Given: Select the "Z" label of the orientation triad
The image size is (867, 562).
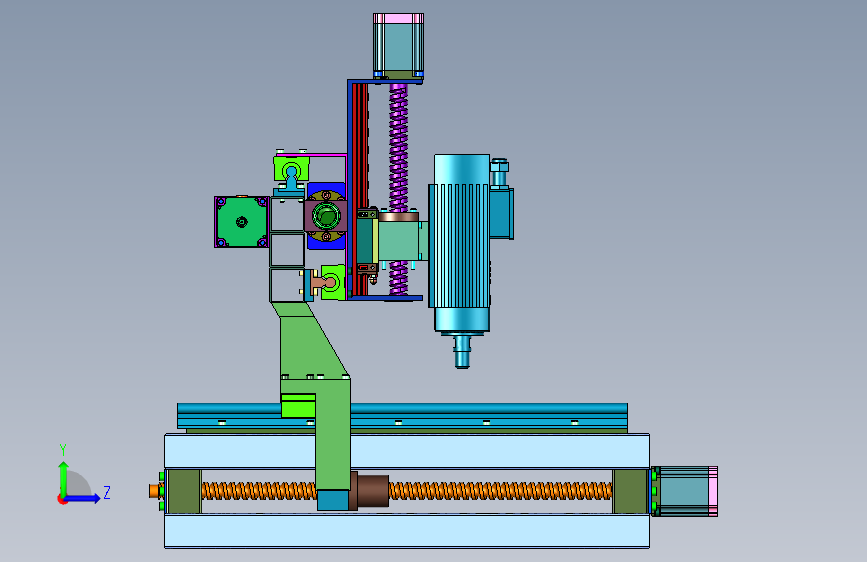Looking at the screenshot, I should 107,492.
